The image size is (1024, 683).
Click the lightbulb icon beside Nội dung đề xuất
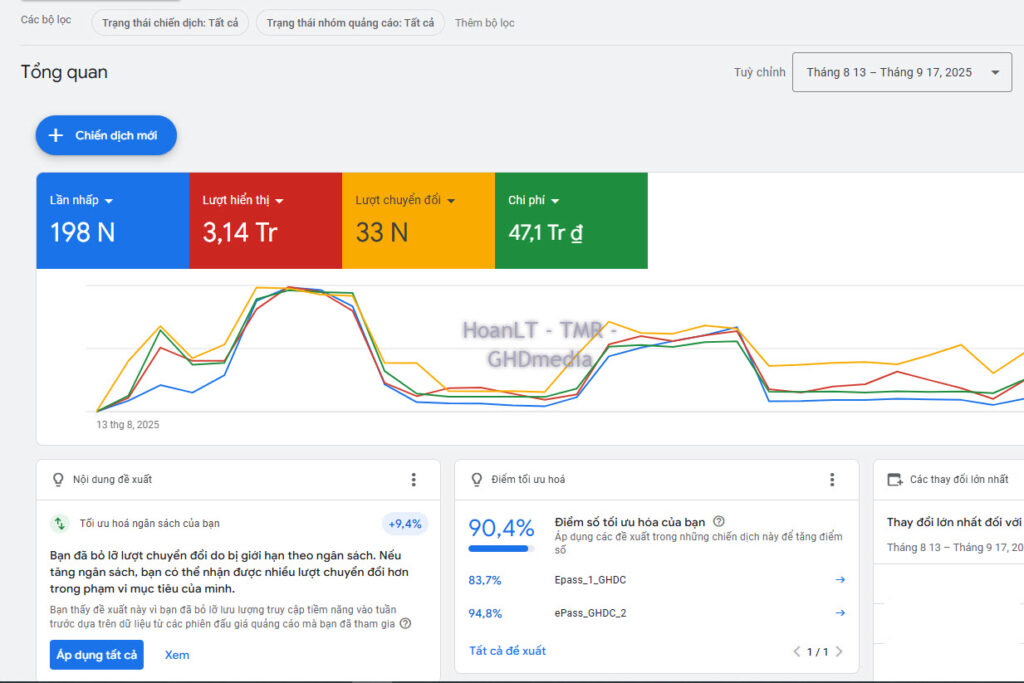(x=60, y=479)
